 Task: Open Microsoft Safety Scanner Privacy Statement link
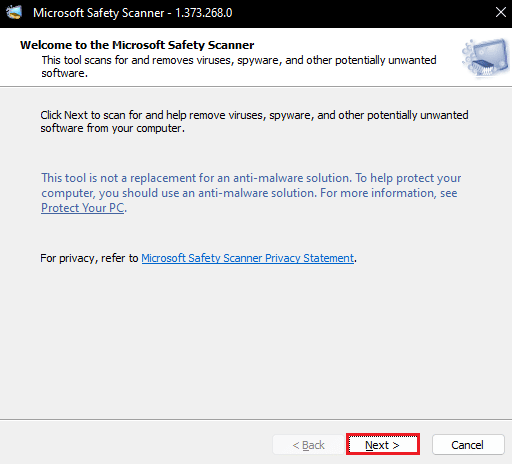coord(247,258)
